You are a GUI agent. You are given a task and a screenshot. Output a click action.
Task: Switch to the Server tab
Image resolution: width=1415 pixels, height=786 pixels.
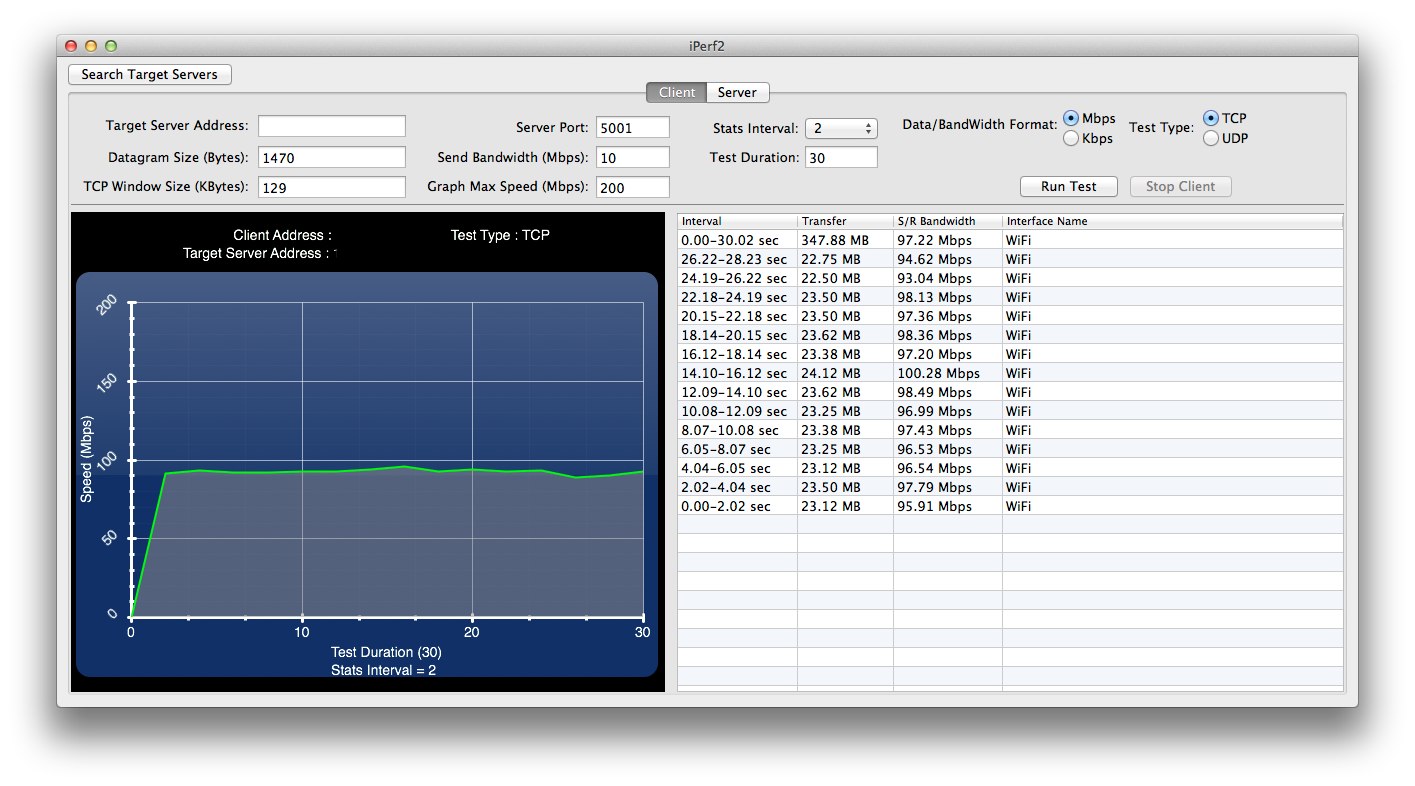point(737,92)
